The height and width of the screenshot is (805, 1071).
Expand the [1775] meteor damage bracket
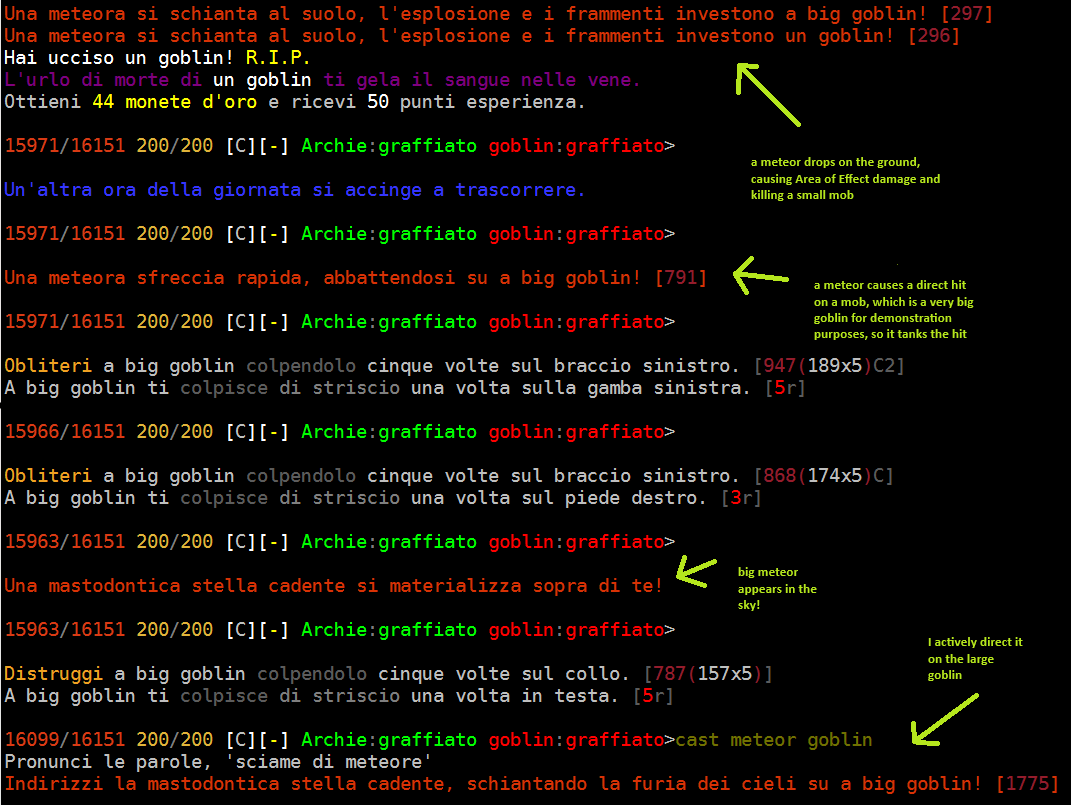pyautogui.click(x=1030, y=783)
